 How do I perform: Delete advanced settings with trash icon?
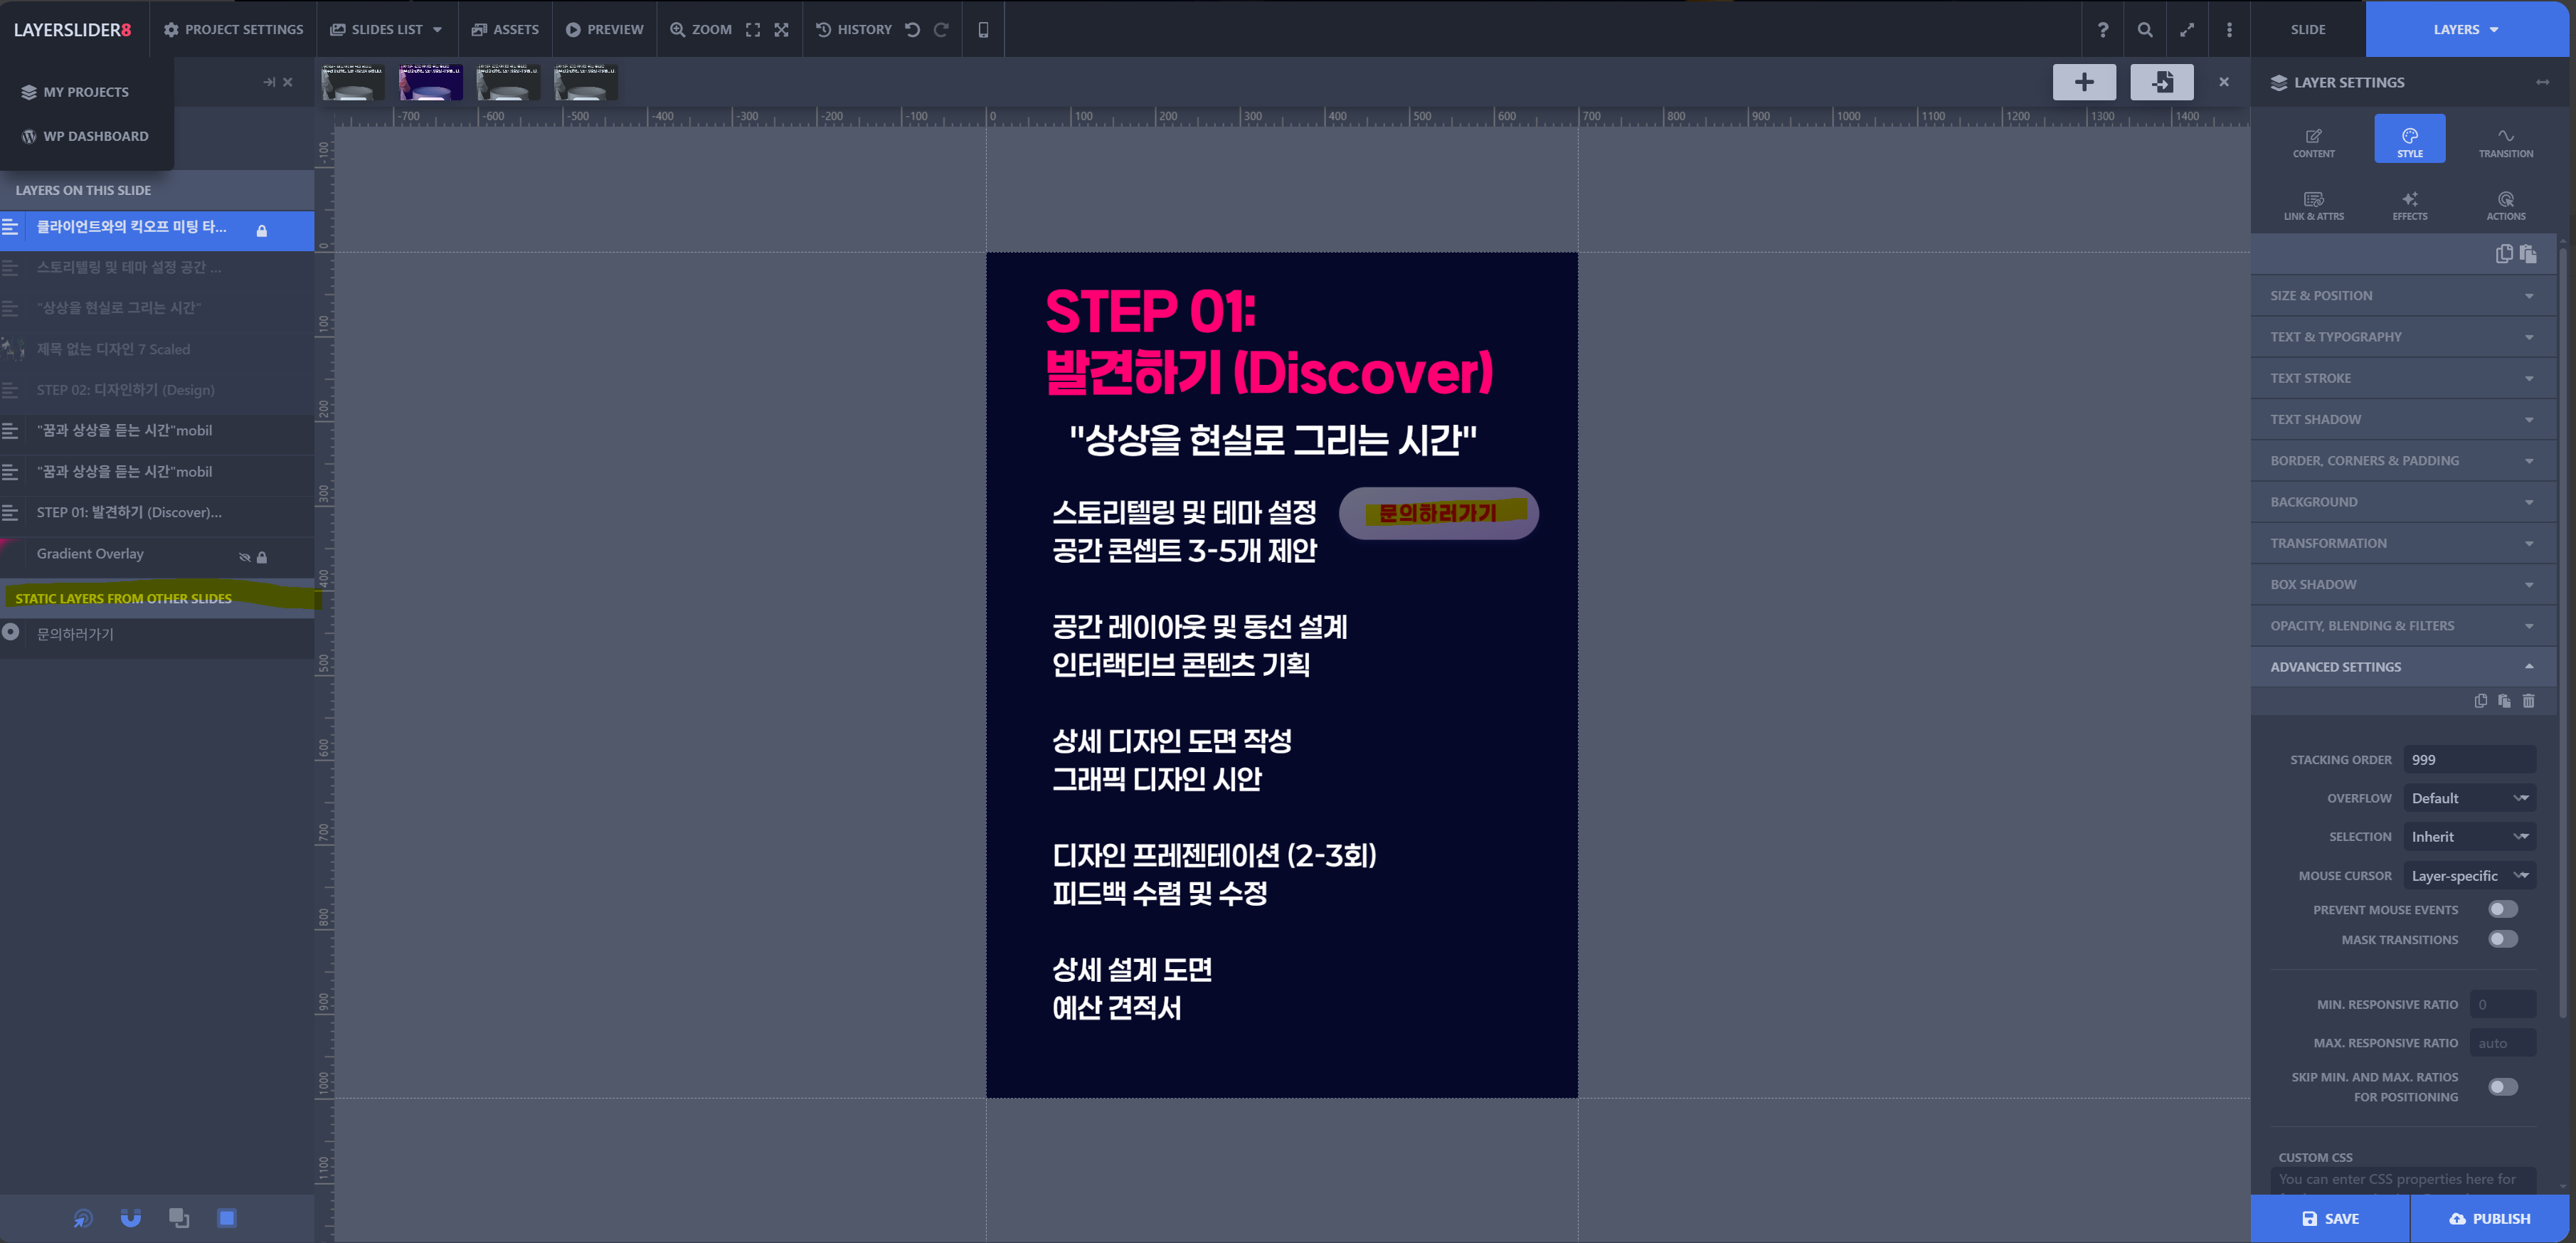2528,701
